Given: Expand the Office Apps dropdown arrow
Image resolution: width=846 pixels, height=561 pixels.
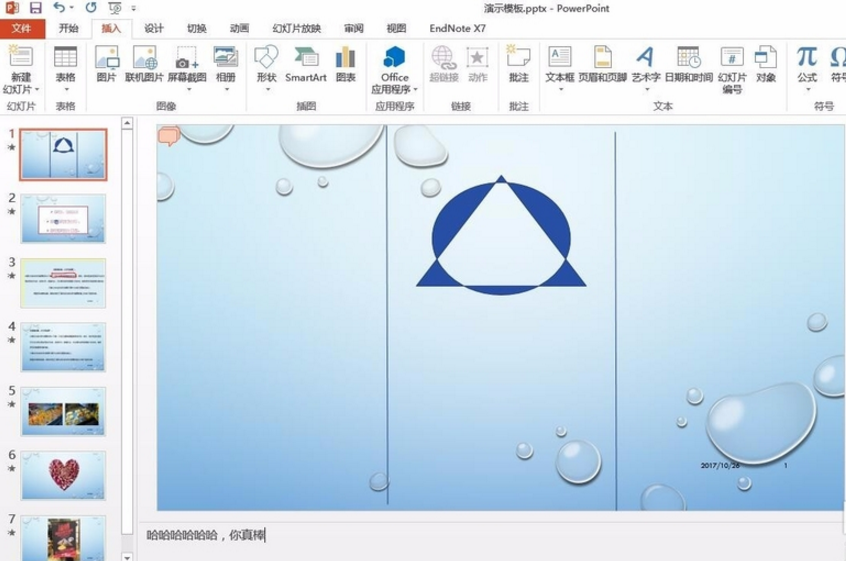Looking at the screenshot, I should point(415,90).
